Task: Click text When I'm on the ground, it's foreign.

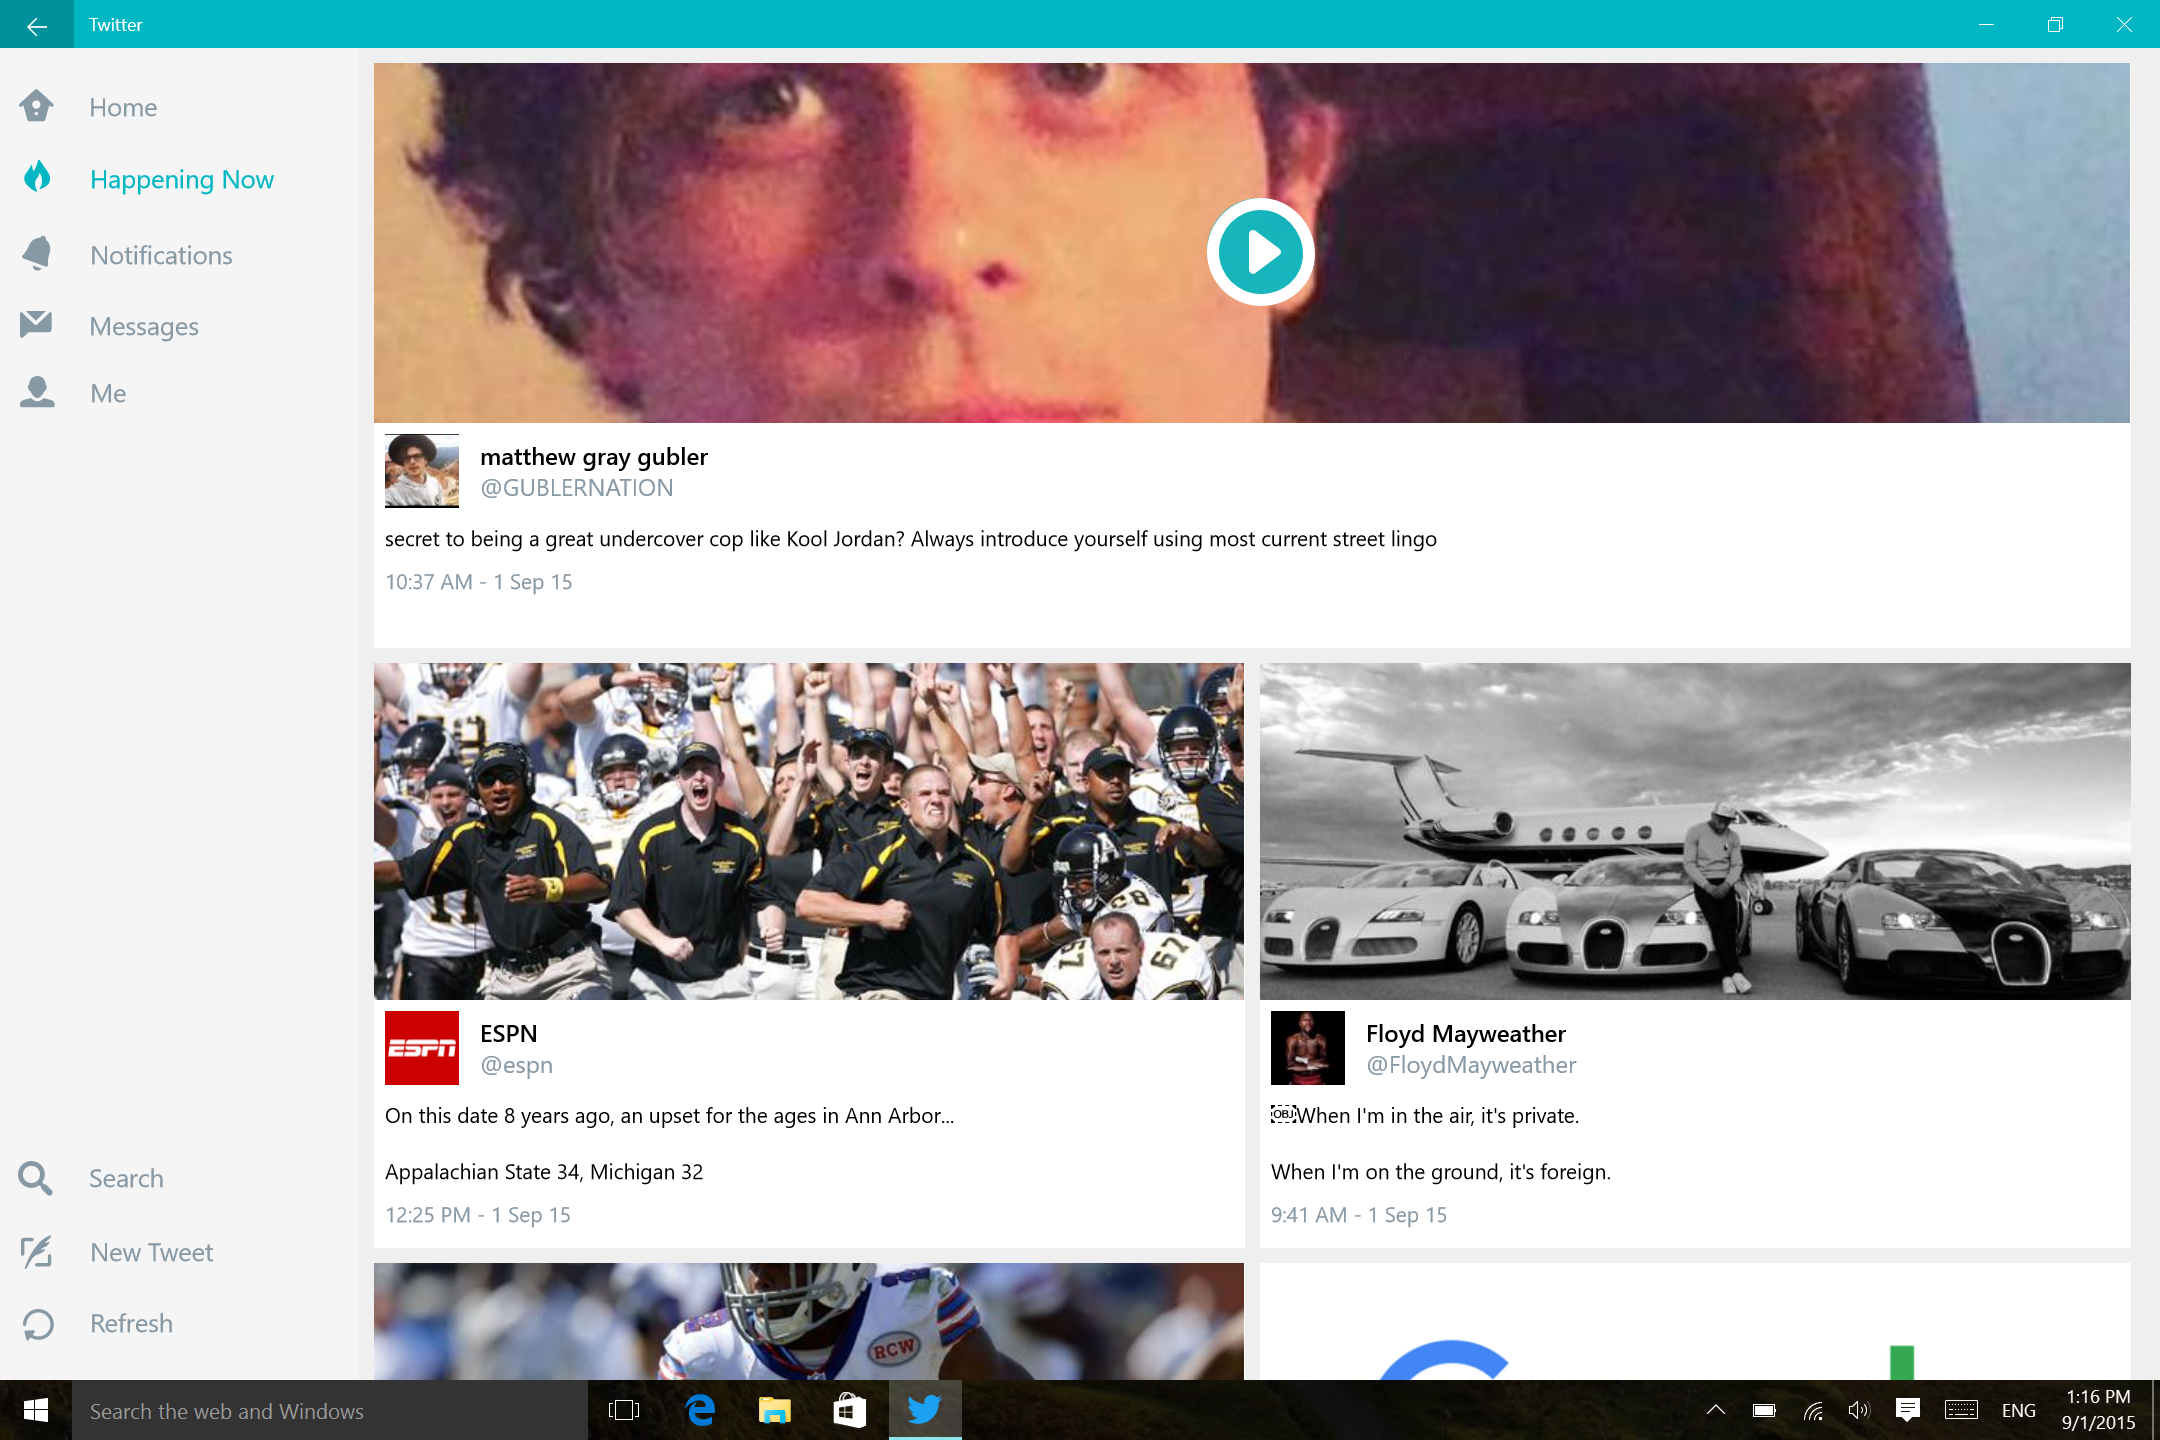Action: tap(1441, 1172)
